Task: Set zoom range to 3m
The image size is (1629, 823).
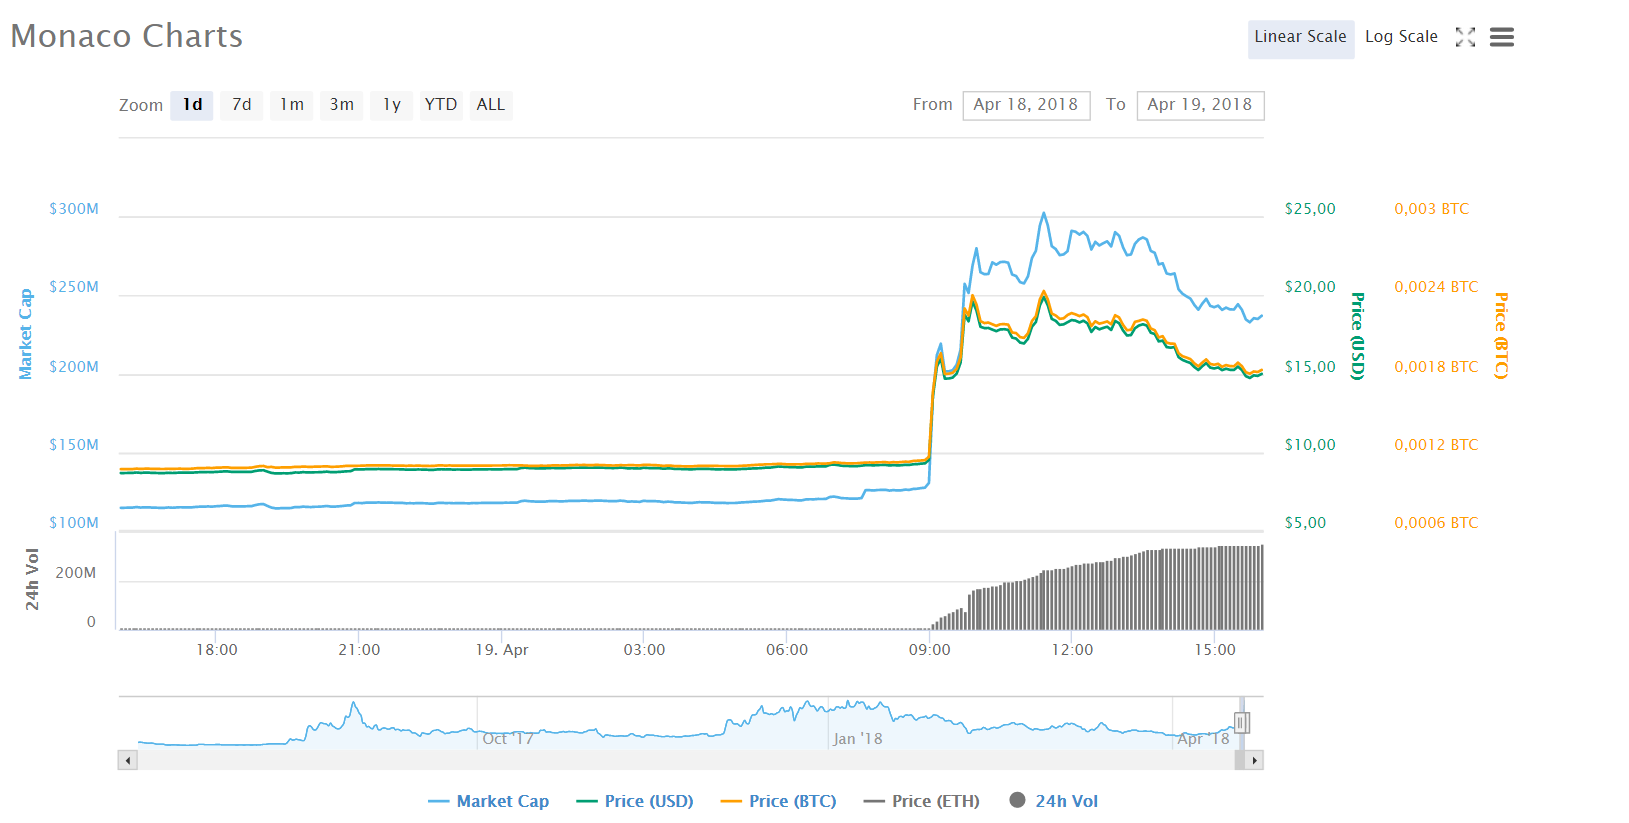Action: pyautogui.click(x=342, y=105)
